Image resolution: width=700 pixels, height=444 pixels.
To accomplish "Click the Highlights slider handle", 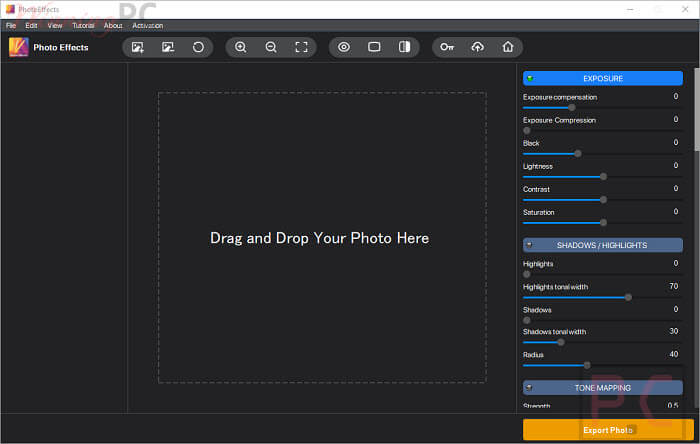I will coord(527,274).
